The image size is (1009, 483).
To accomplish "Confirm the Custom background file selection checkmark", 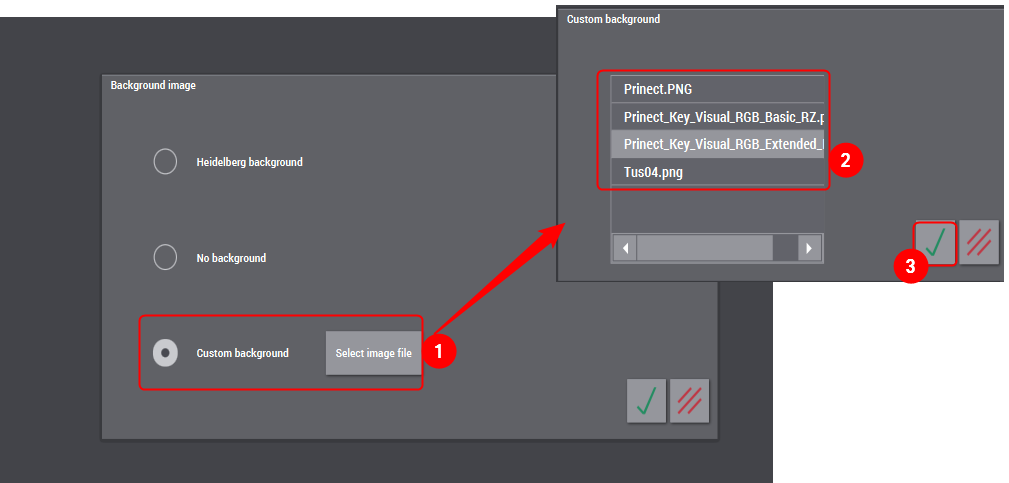I will 936,243.
